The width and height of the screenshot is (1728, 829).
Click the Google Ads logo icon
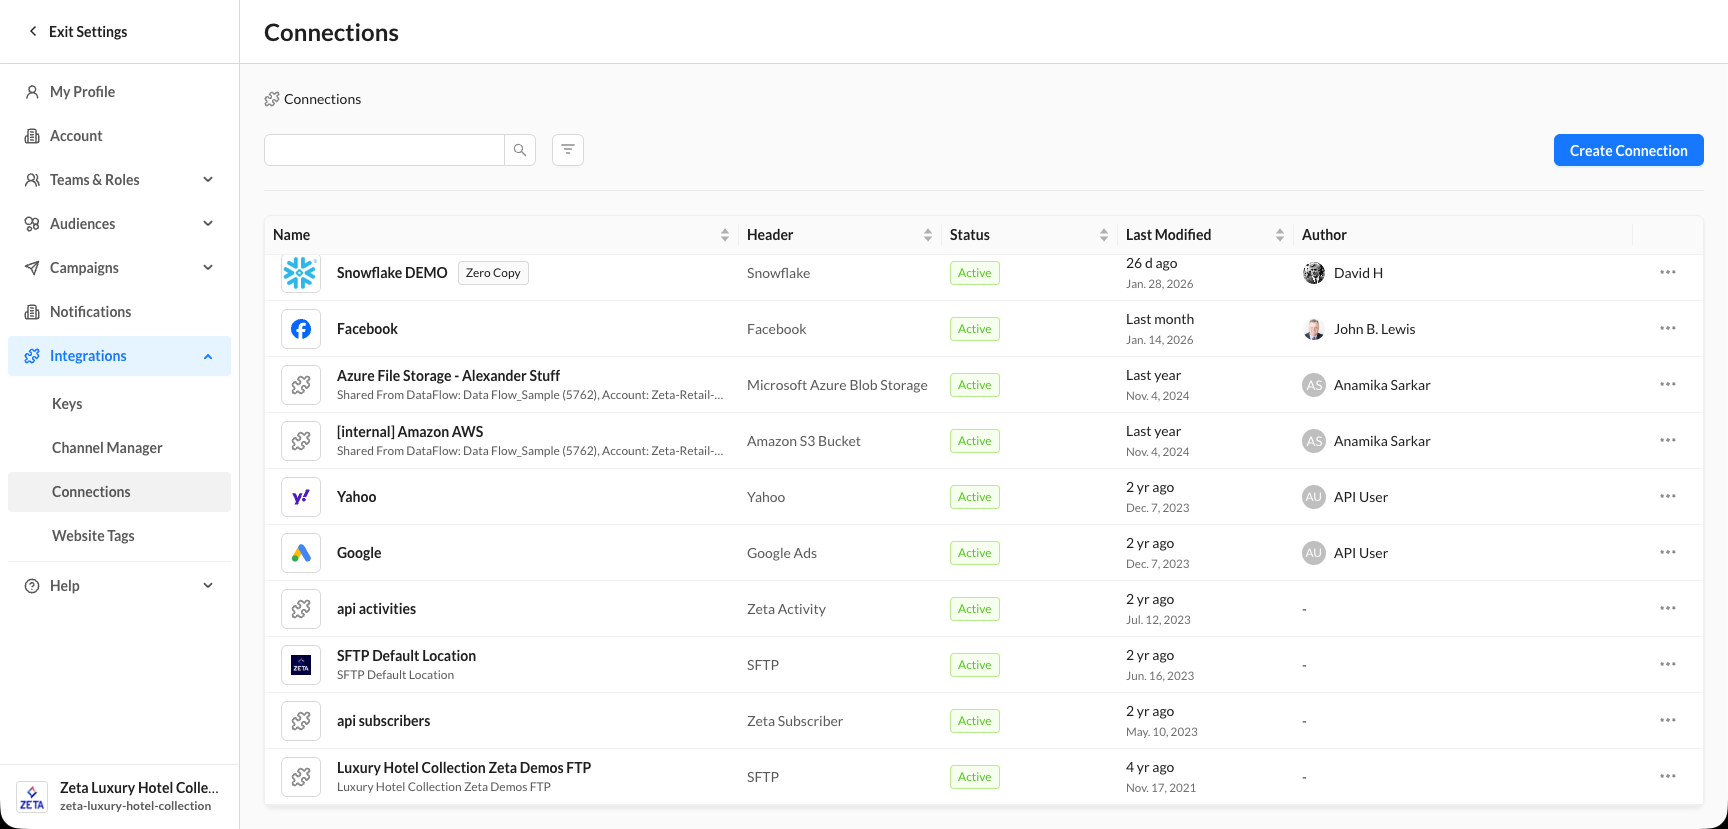(300, 553)
